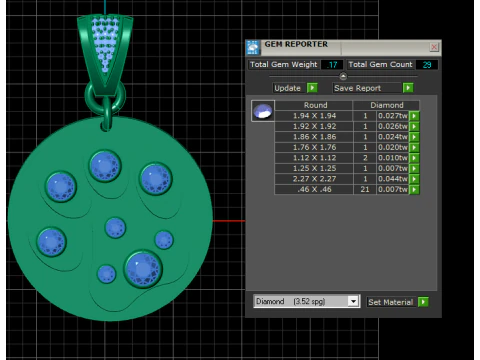Click the Diamond column header
The width and height of the screenshot is (480, 360).
coord(386,105)
